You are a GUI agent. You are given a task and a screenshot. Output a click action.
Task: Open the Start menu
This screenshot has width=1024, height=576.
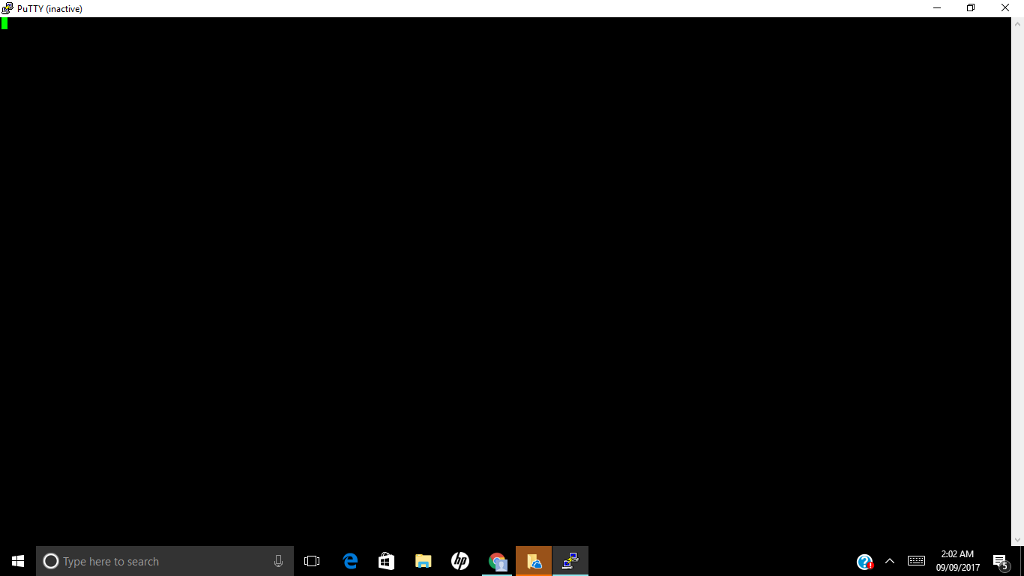click(x=17, y=561)
